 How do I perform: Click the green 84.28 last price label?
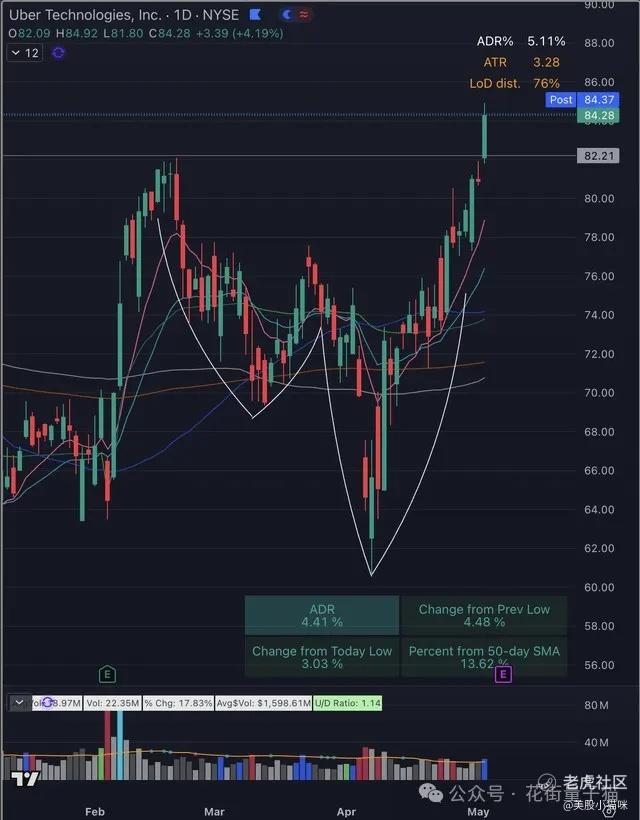pyautogui.click(x=598, y=116)
